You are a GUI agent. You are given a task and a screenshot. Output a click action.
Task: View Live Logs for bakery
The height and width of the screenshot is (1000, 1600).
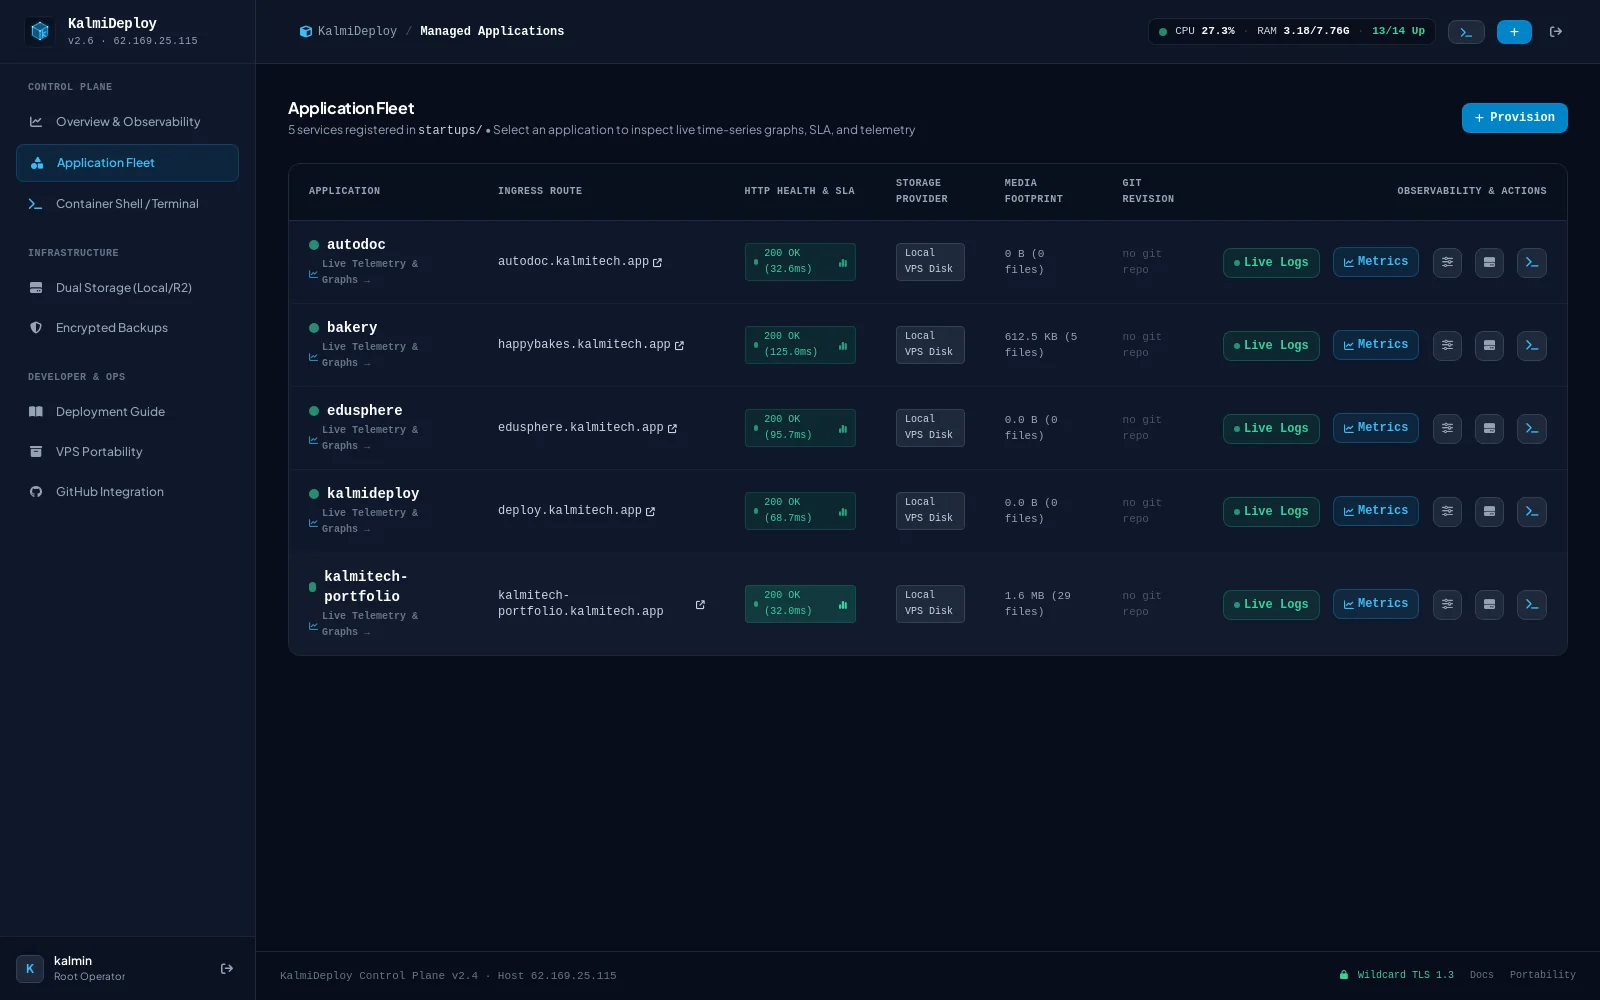(1271, 346)
